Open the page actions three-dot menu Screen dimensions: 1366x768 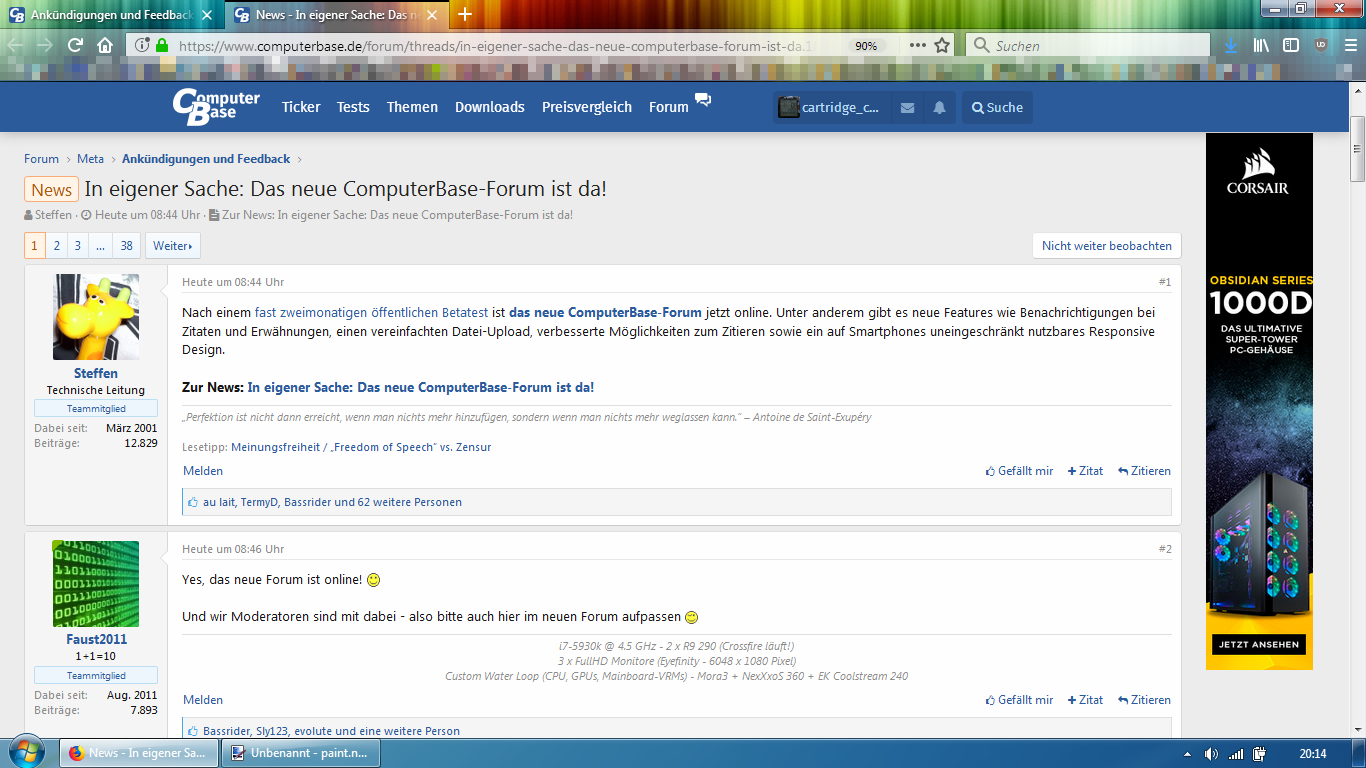pos(917,45)
